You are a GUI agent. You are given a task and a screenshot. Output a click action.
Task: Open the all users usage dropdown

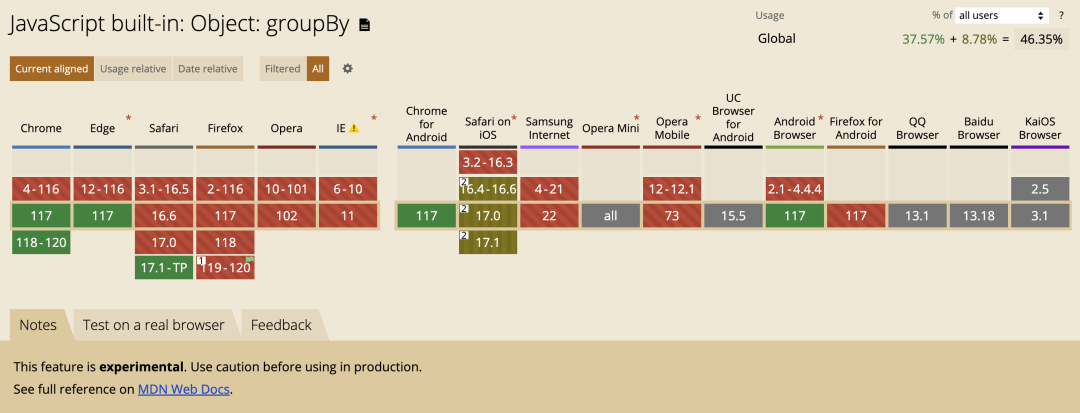coord(1001,15)
